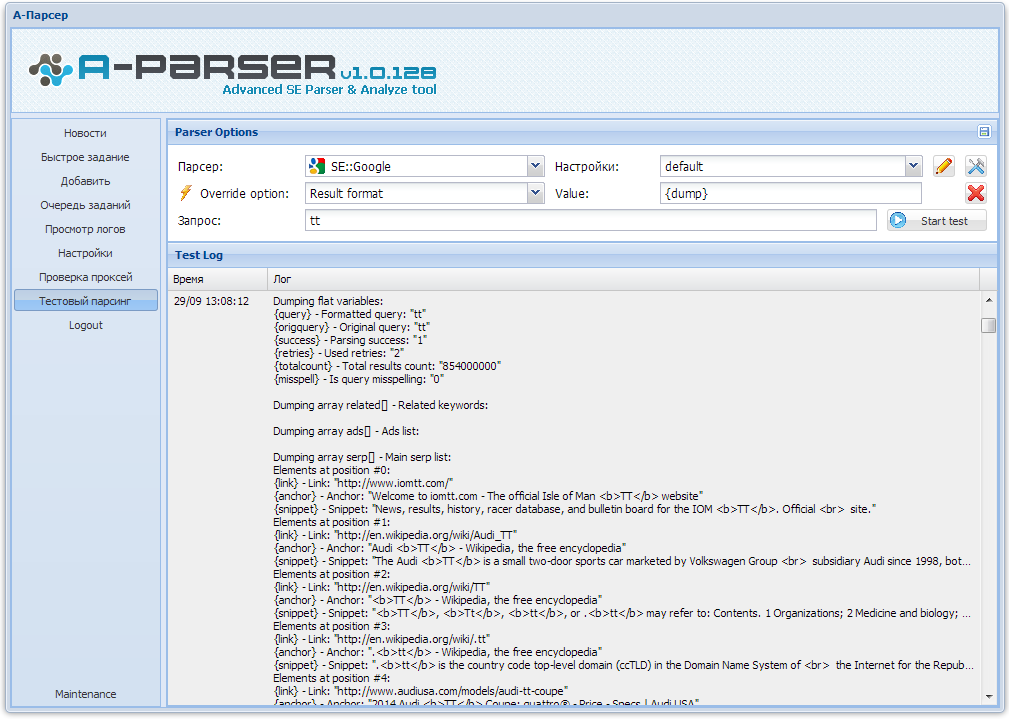
Task: Click the line "Dumping flat variables:"
Action: pos(328,301)
